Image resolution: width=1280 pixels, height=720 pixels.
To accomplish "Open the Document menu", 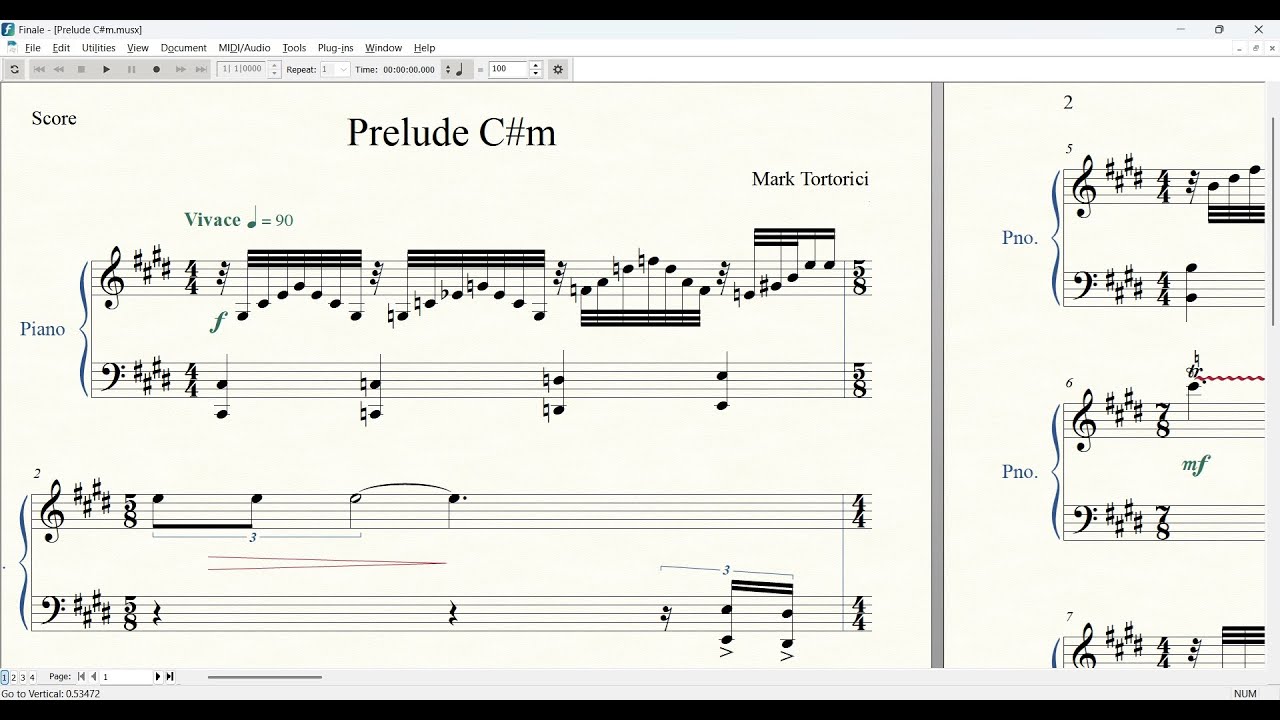I will [x=184, y=48].
